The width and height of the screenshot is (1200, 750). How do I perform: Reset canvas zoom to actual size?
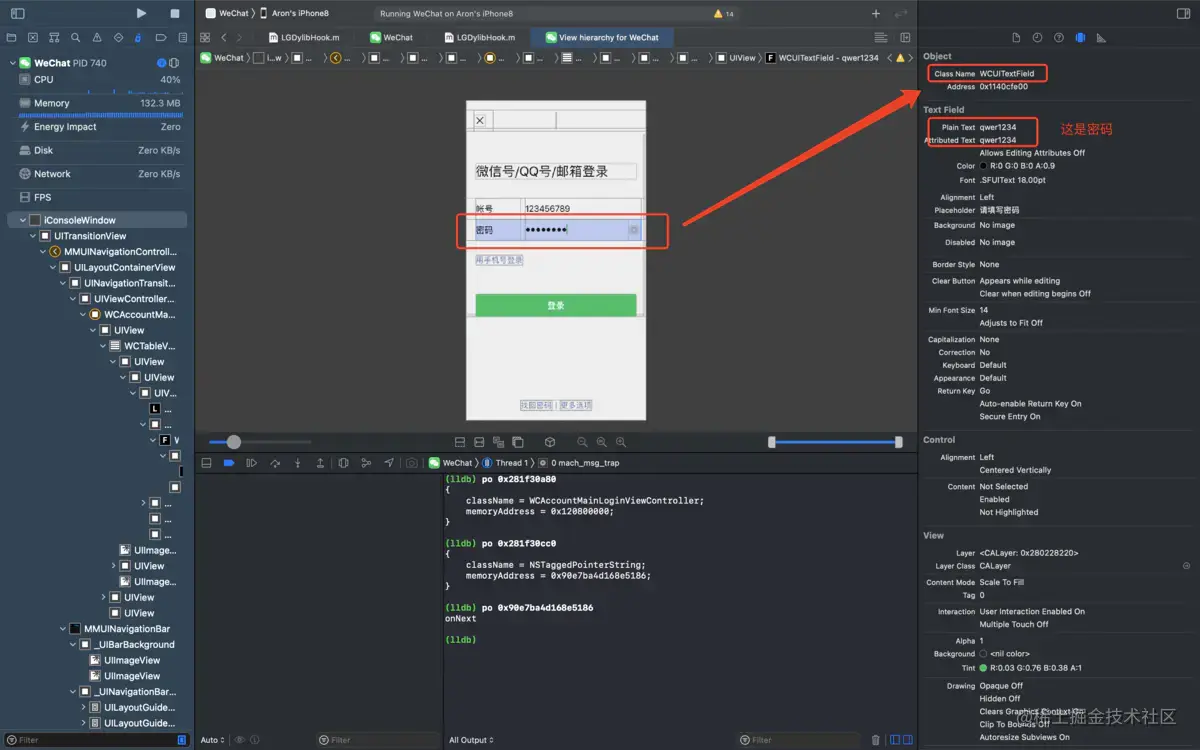(x=601, y=442)
